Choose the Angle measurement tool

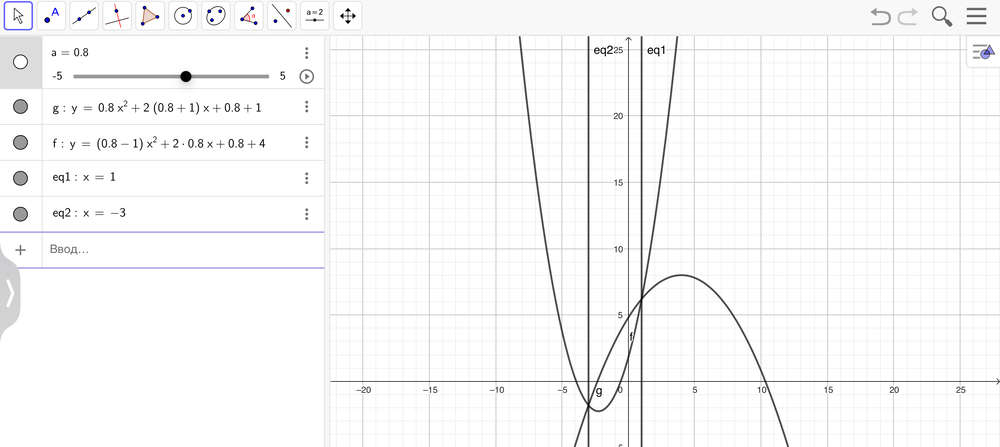[248, 16]
